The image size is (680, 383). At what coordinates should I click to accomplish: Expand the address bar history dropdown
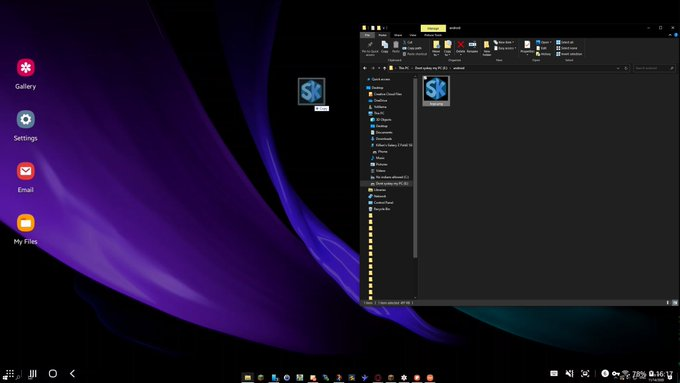click(618, 68)
